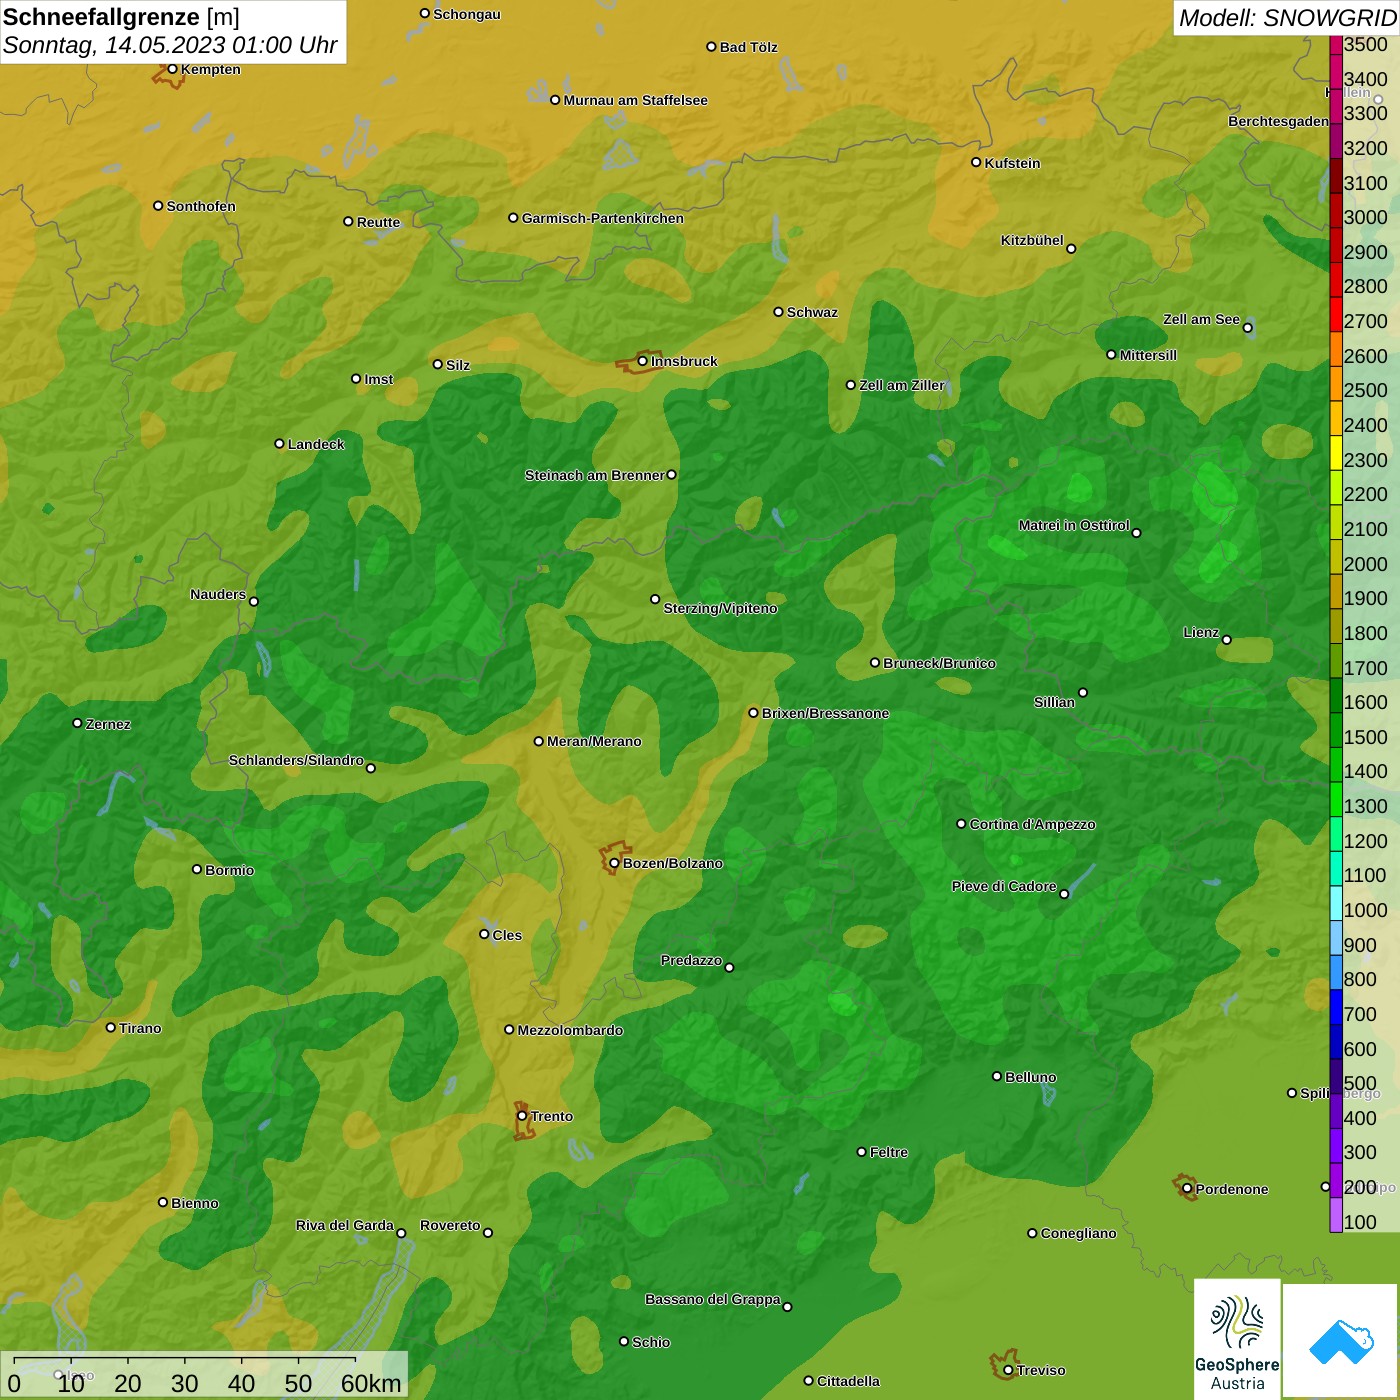Click the Reutte label
This screenshot has height=1400, width=1400.
[378, 222]
